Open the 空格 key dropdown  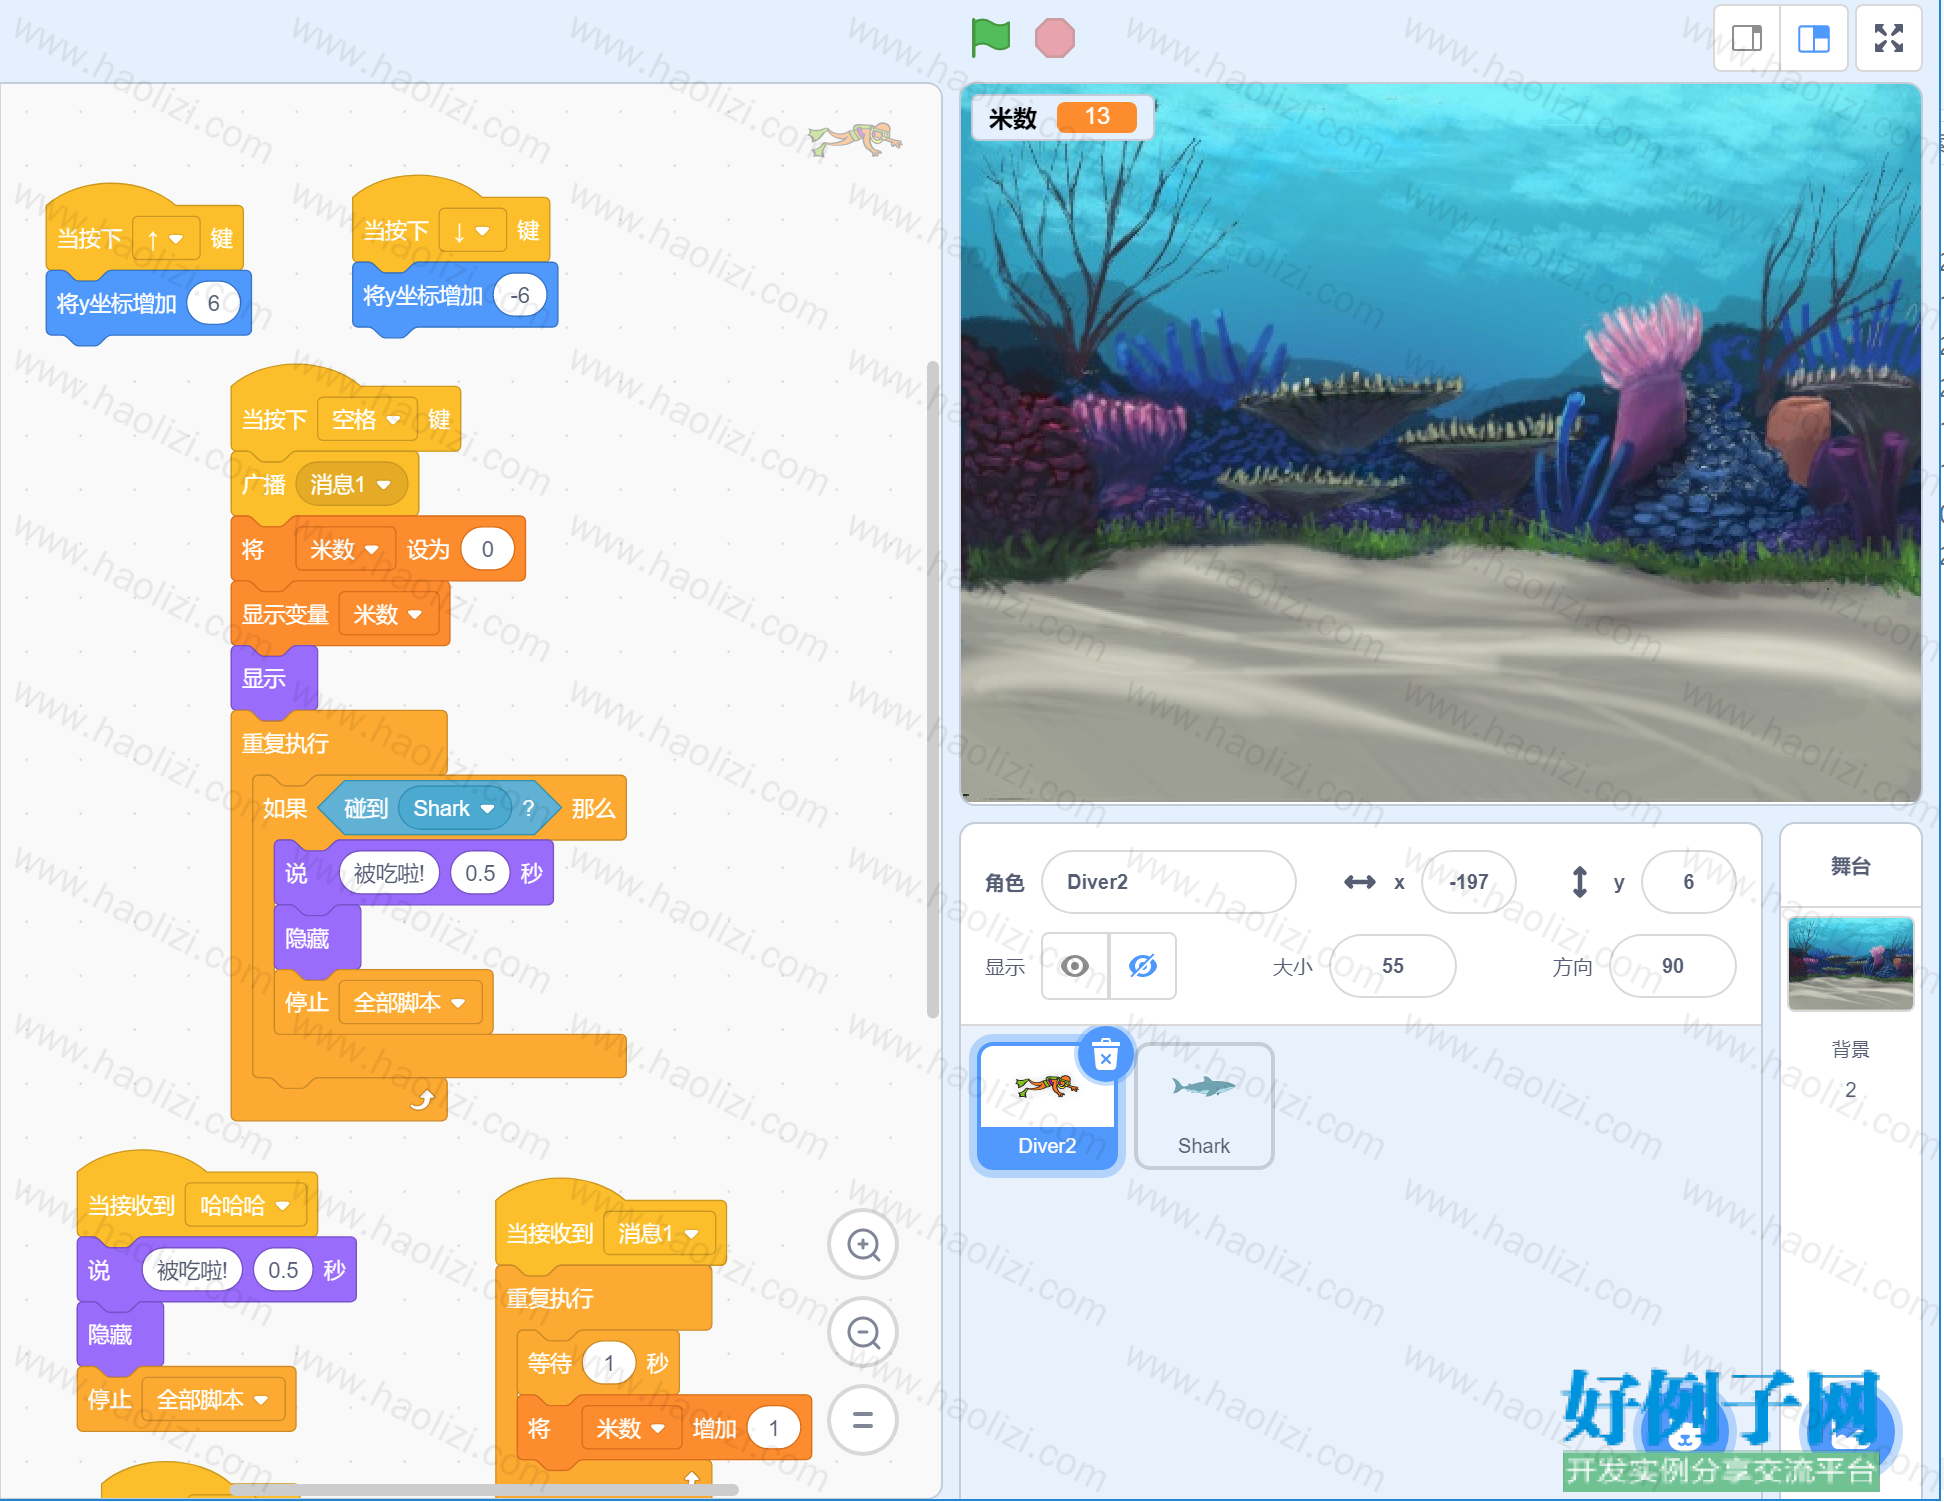[x=366, y=419]
